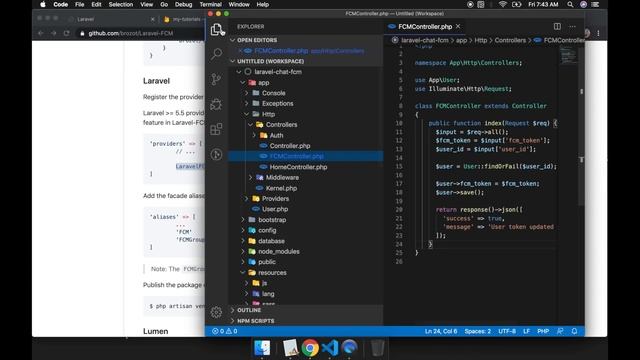640x360 pixels.
Task: Expand the Middleware folder
Action: [x=250, y=178]
